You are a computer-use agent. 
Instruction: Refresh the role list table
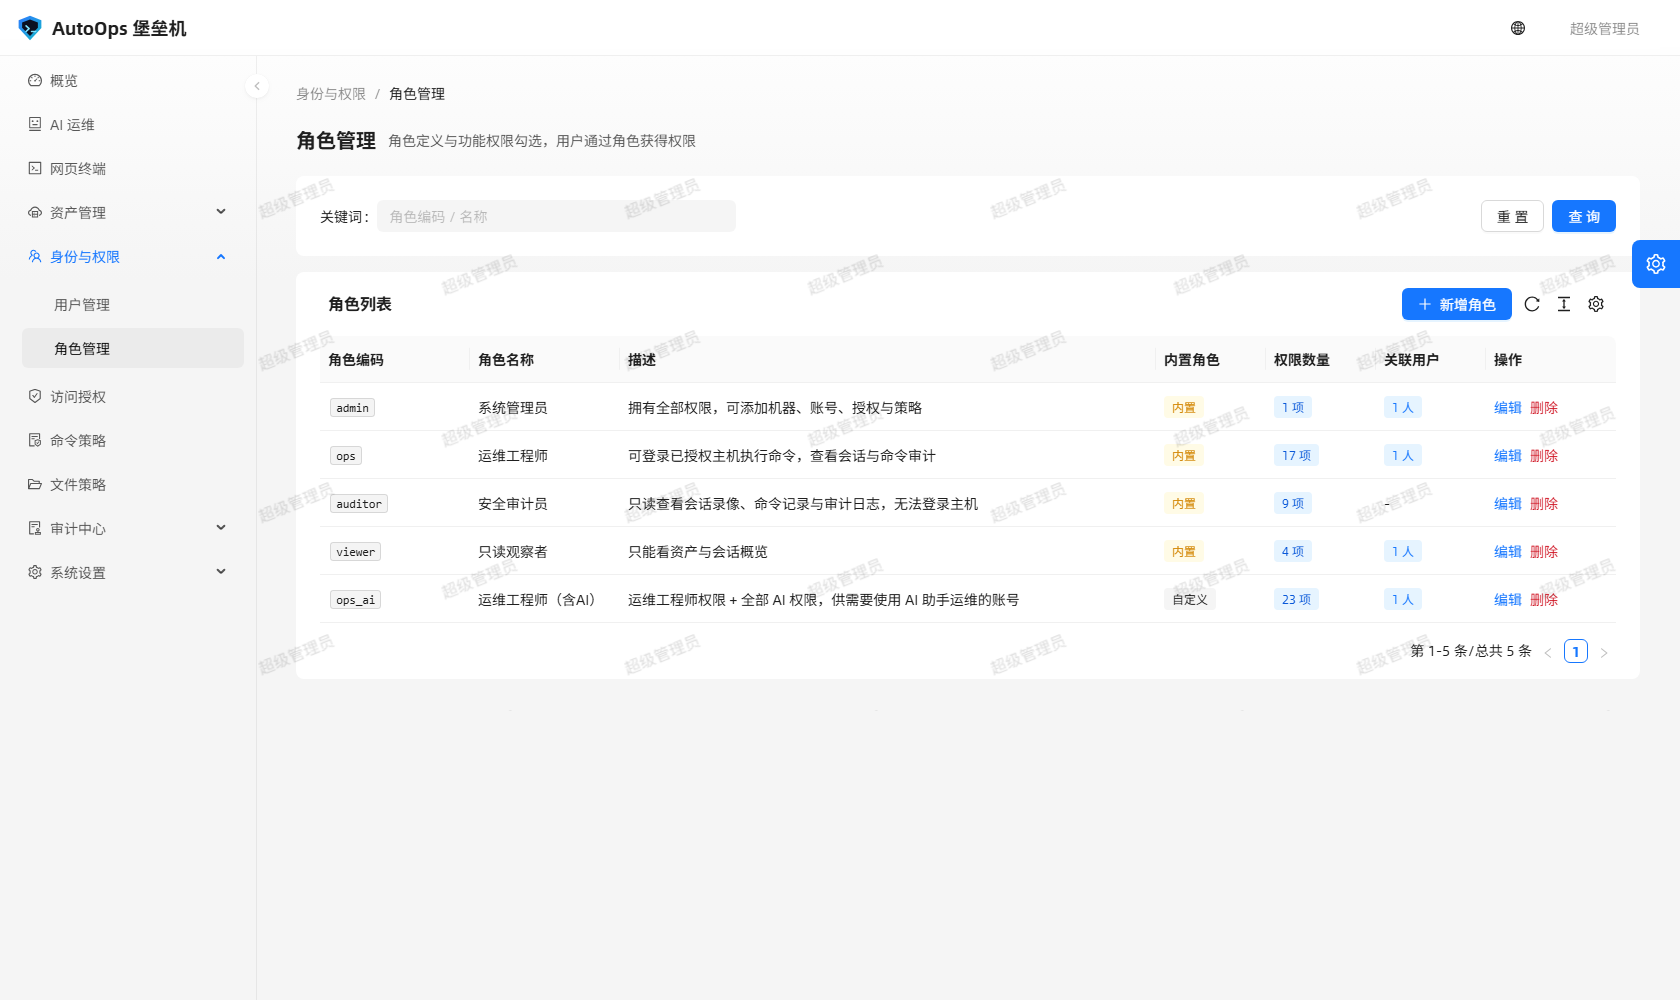(1532, 304)
